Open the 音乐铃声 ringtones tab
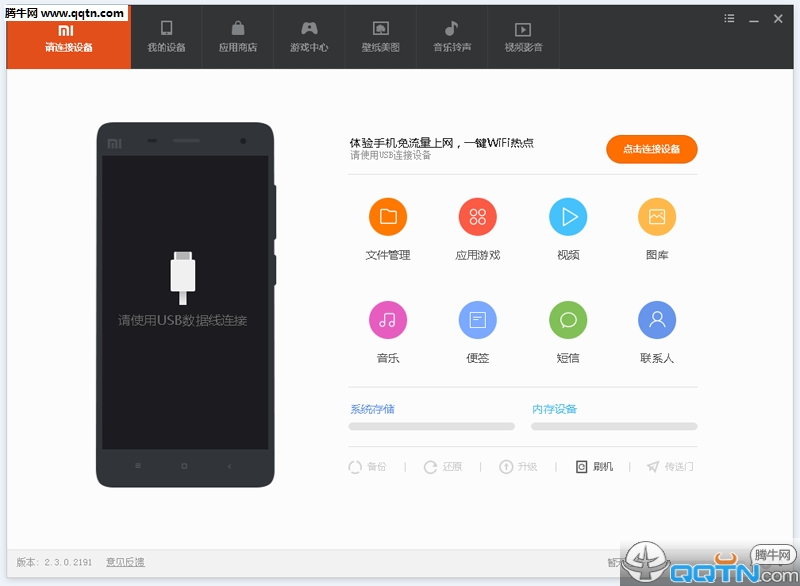800x586 pixels. tap(452, 37)
